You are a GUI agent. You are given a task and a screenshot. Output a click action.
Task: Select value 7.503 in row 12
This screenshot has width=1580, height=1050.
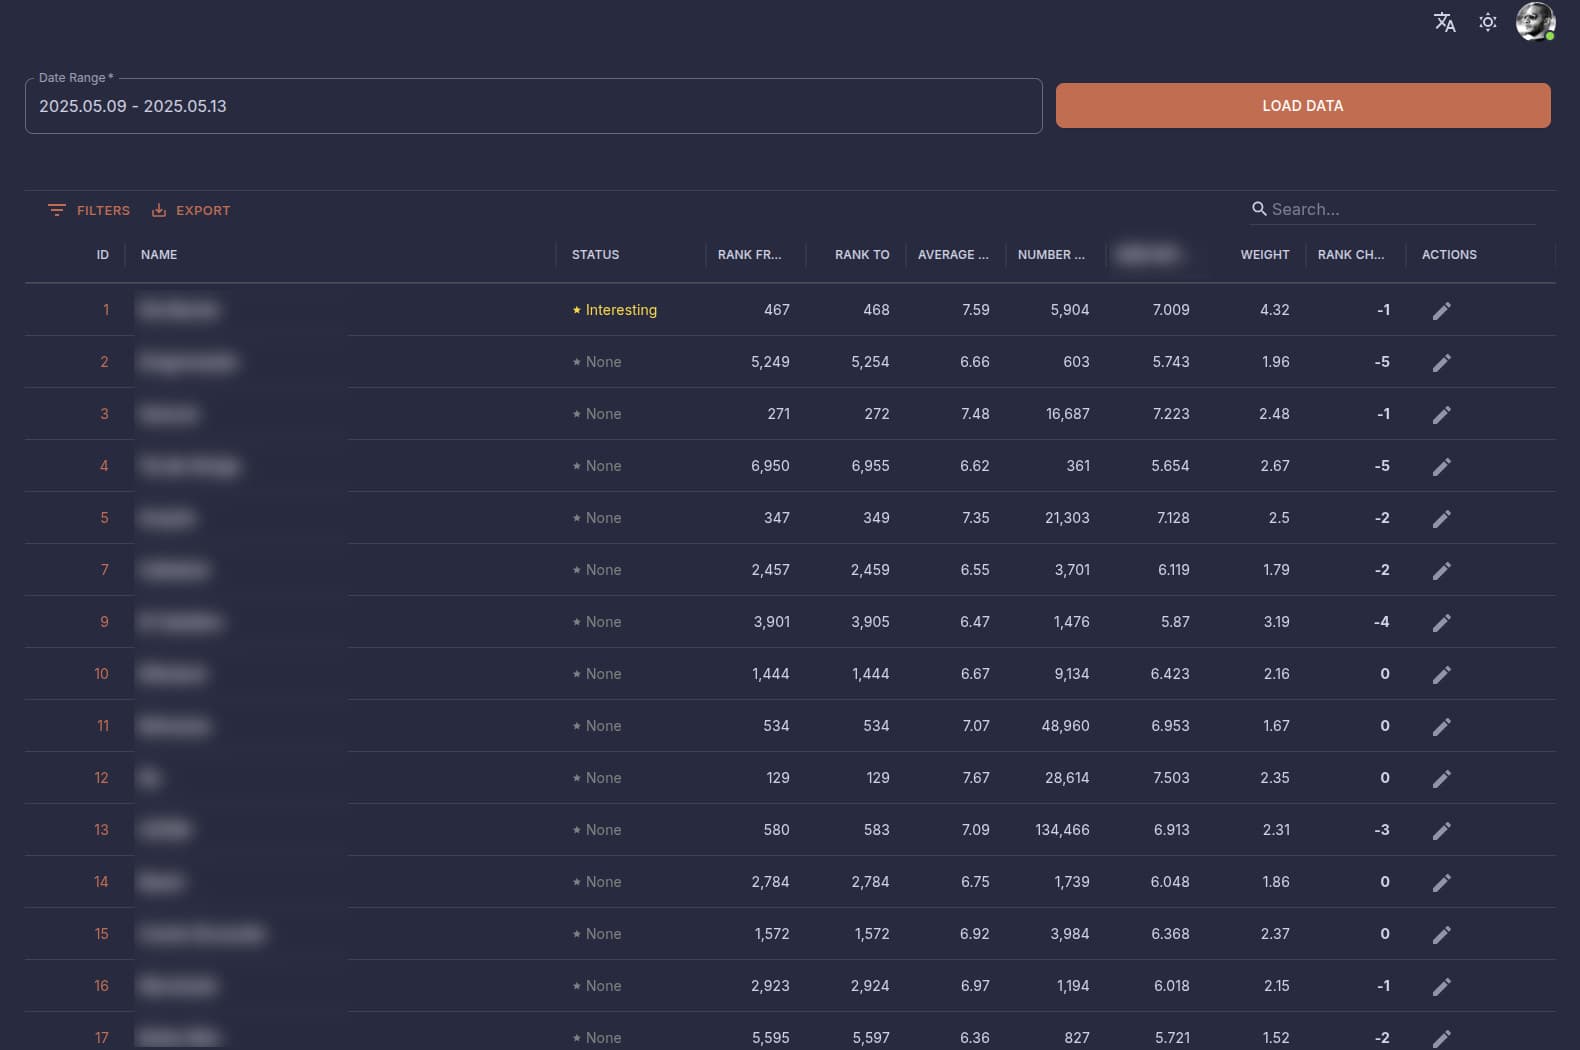[1171, 778]
